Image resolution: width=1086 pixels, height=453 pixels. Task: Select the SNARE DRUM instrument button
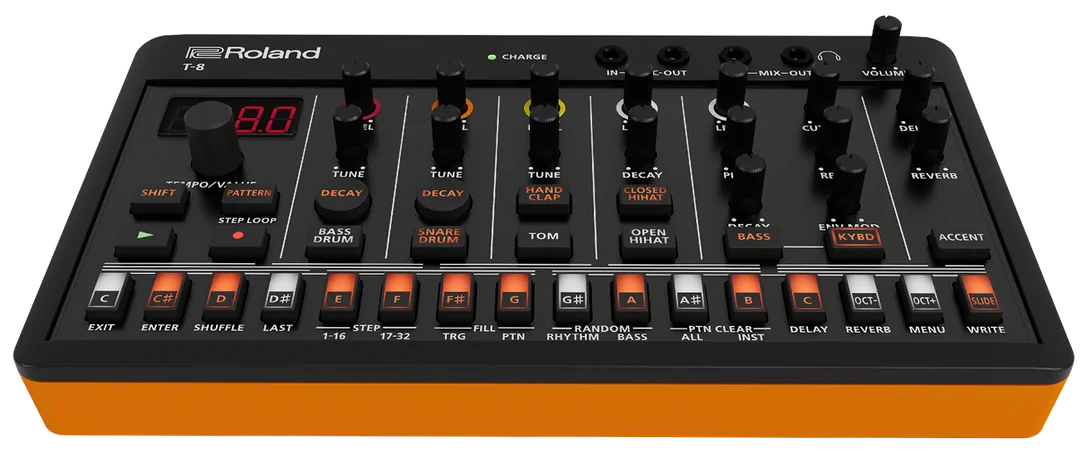[438, 242]
